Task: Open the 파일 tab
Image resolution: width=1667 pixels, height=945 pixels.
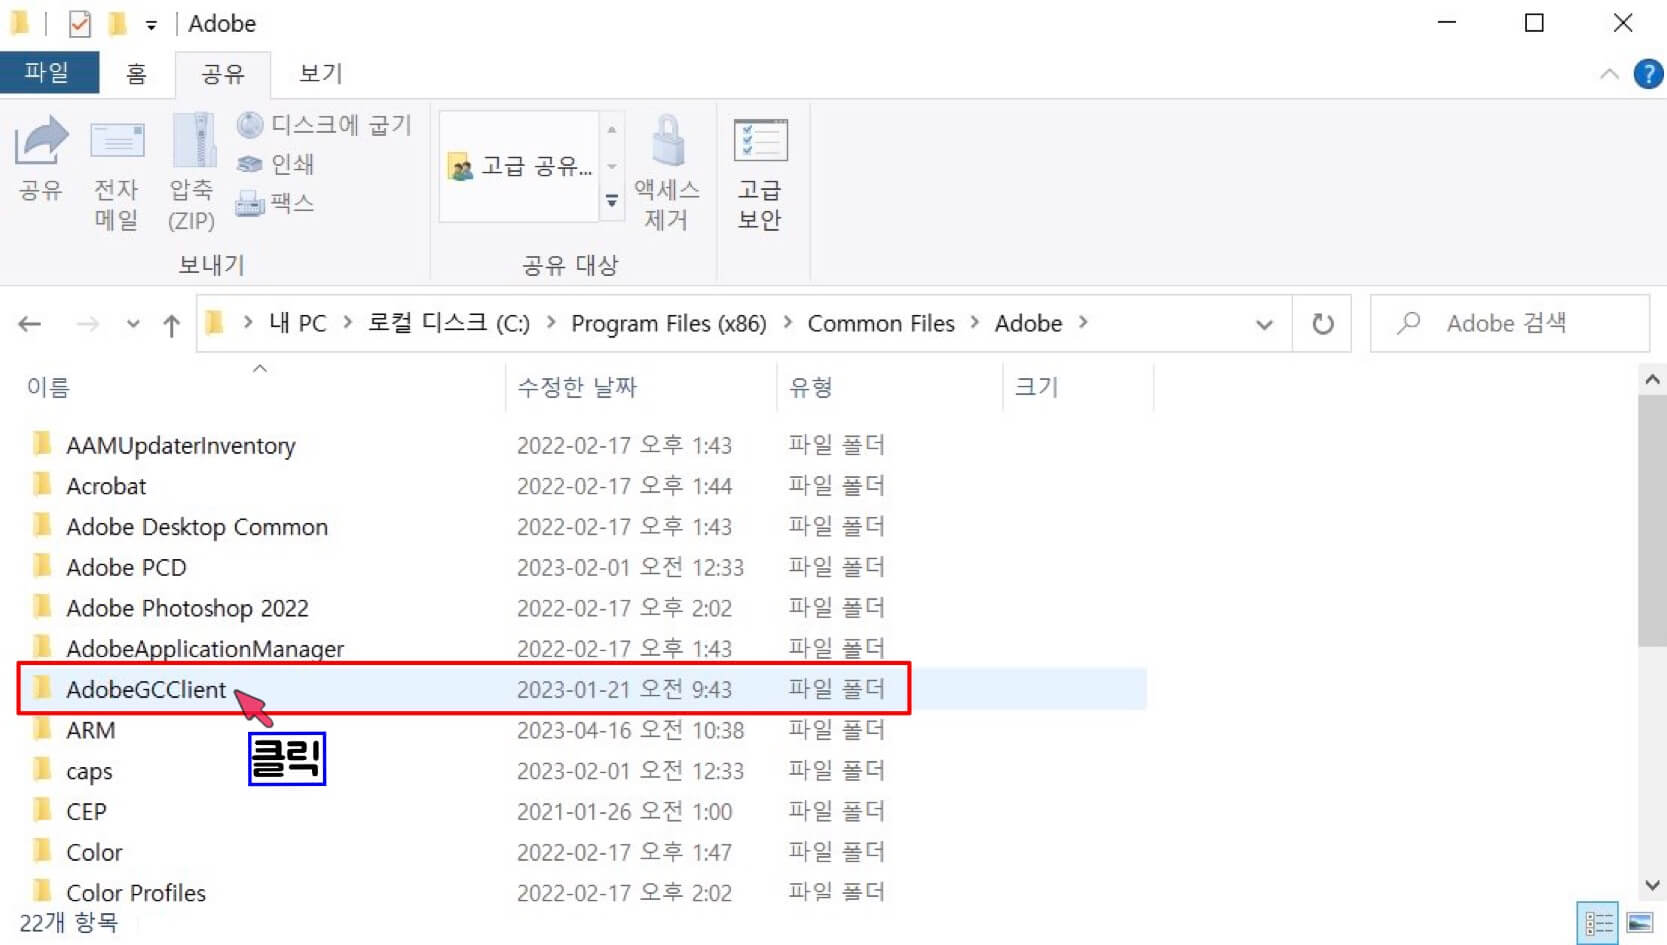Action: coord(47,72)
